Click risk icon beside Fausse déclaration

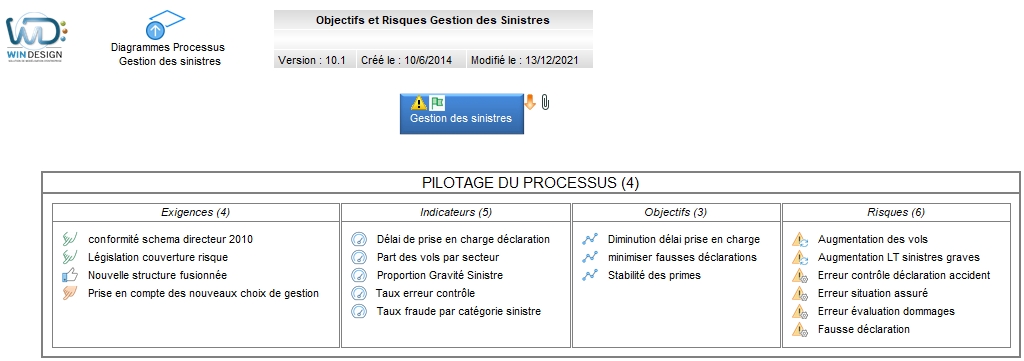click(x=801, y=329)
